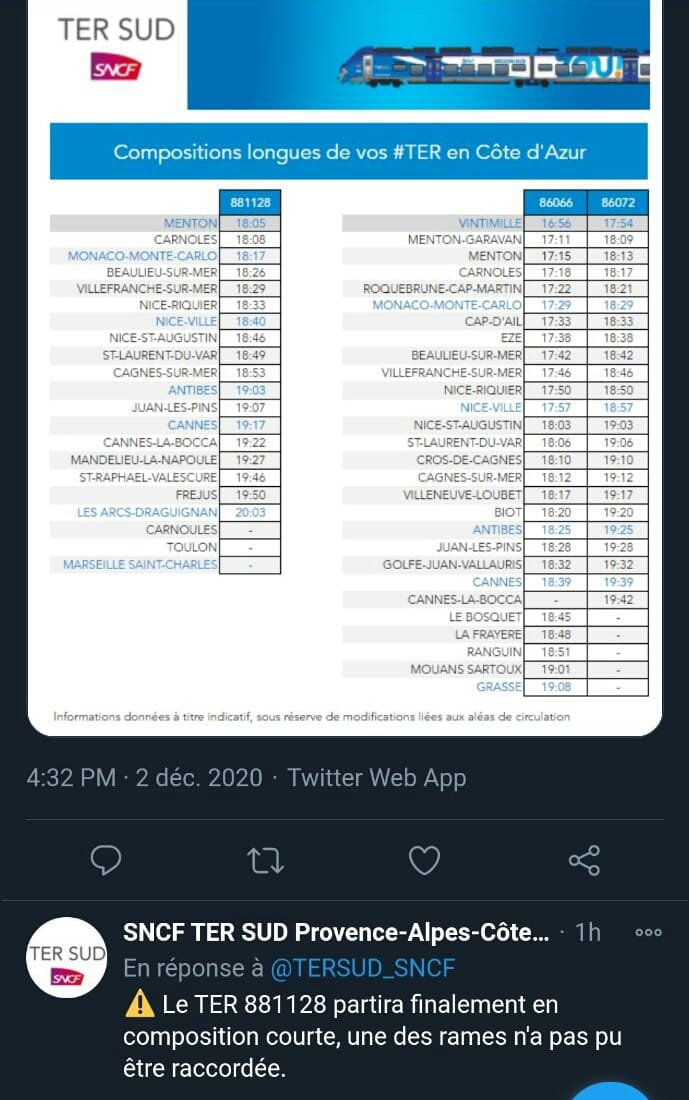Open the three-dot menu on the reply
Viewport: 689px width, 1100px height.
coord(648,932)
